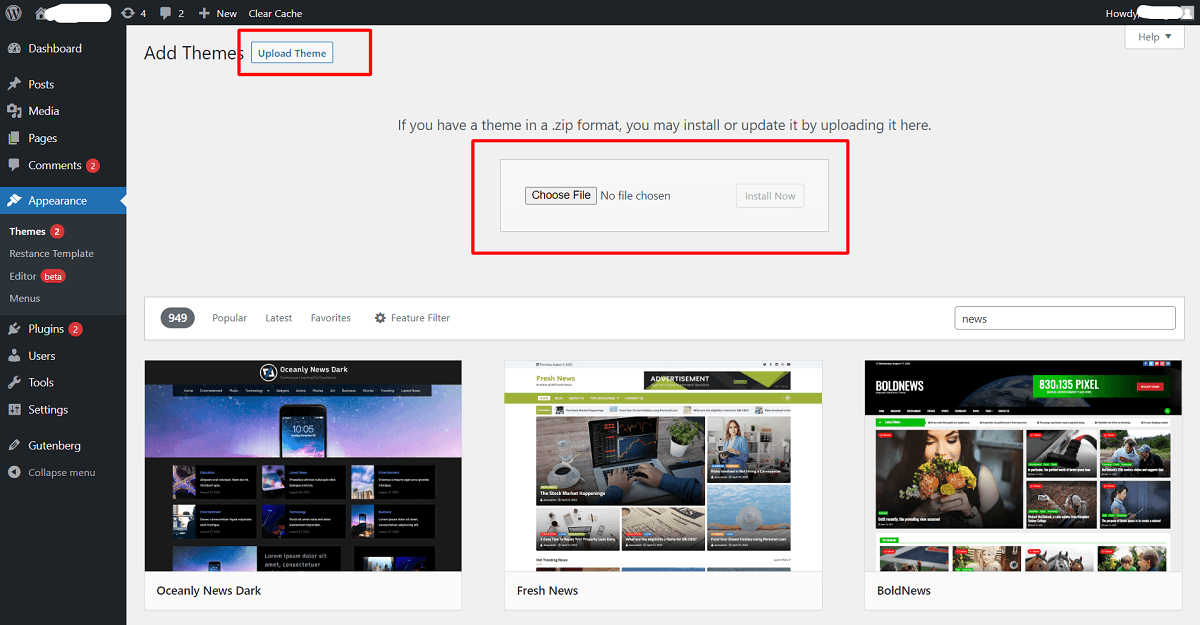Click the Choose File button

[560, 195]
